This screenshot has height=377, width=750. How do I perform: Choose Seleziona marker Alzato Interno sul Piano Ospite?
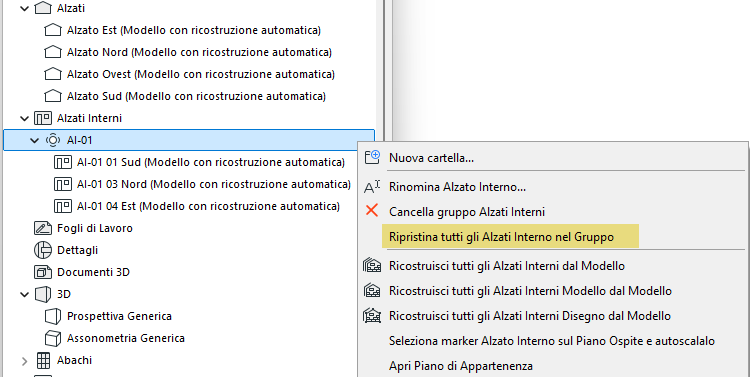[553, 341]
